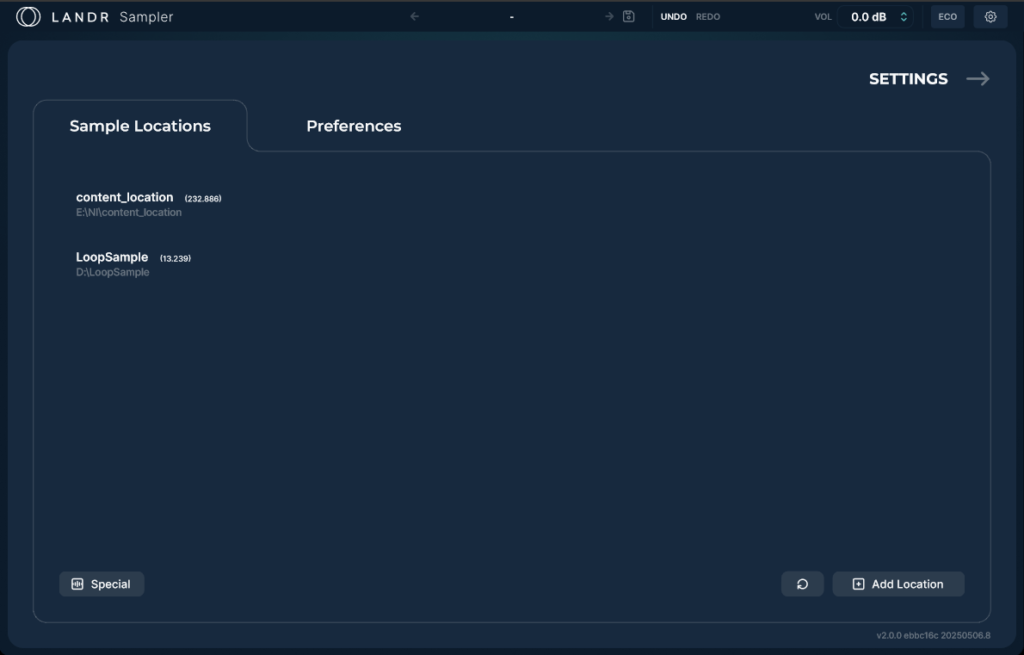Screen dimensions: 1024x655
Task: Click the save preset disk icon
Action: tap(629, 16)
